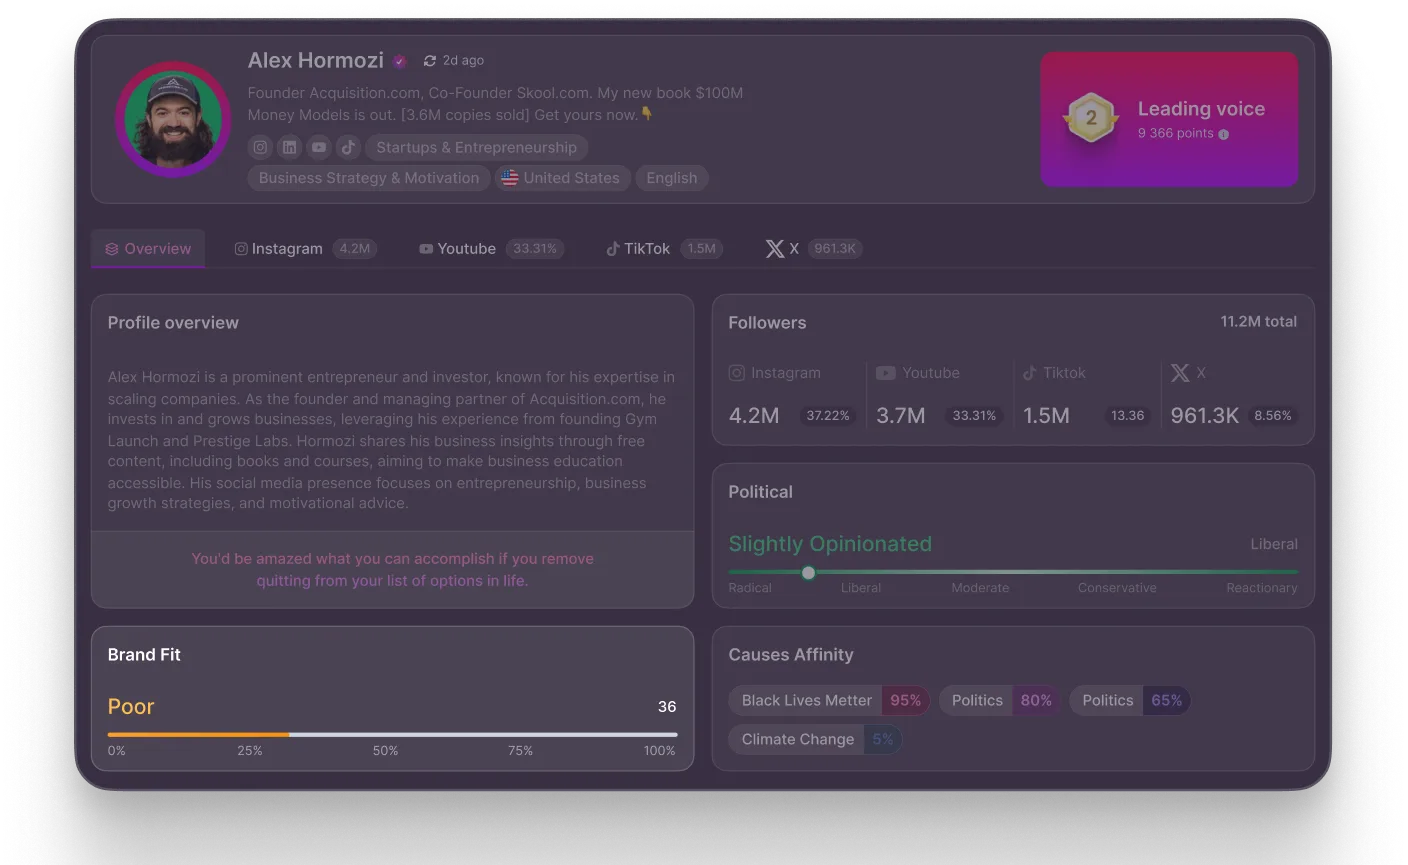The image size is (1408, 865).
Task: Click the Moderate label on political scale
Action: 980,588
